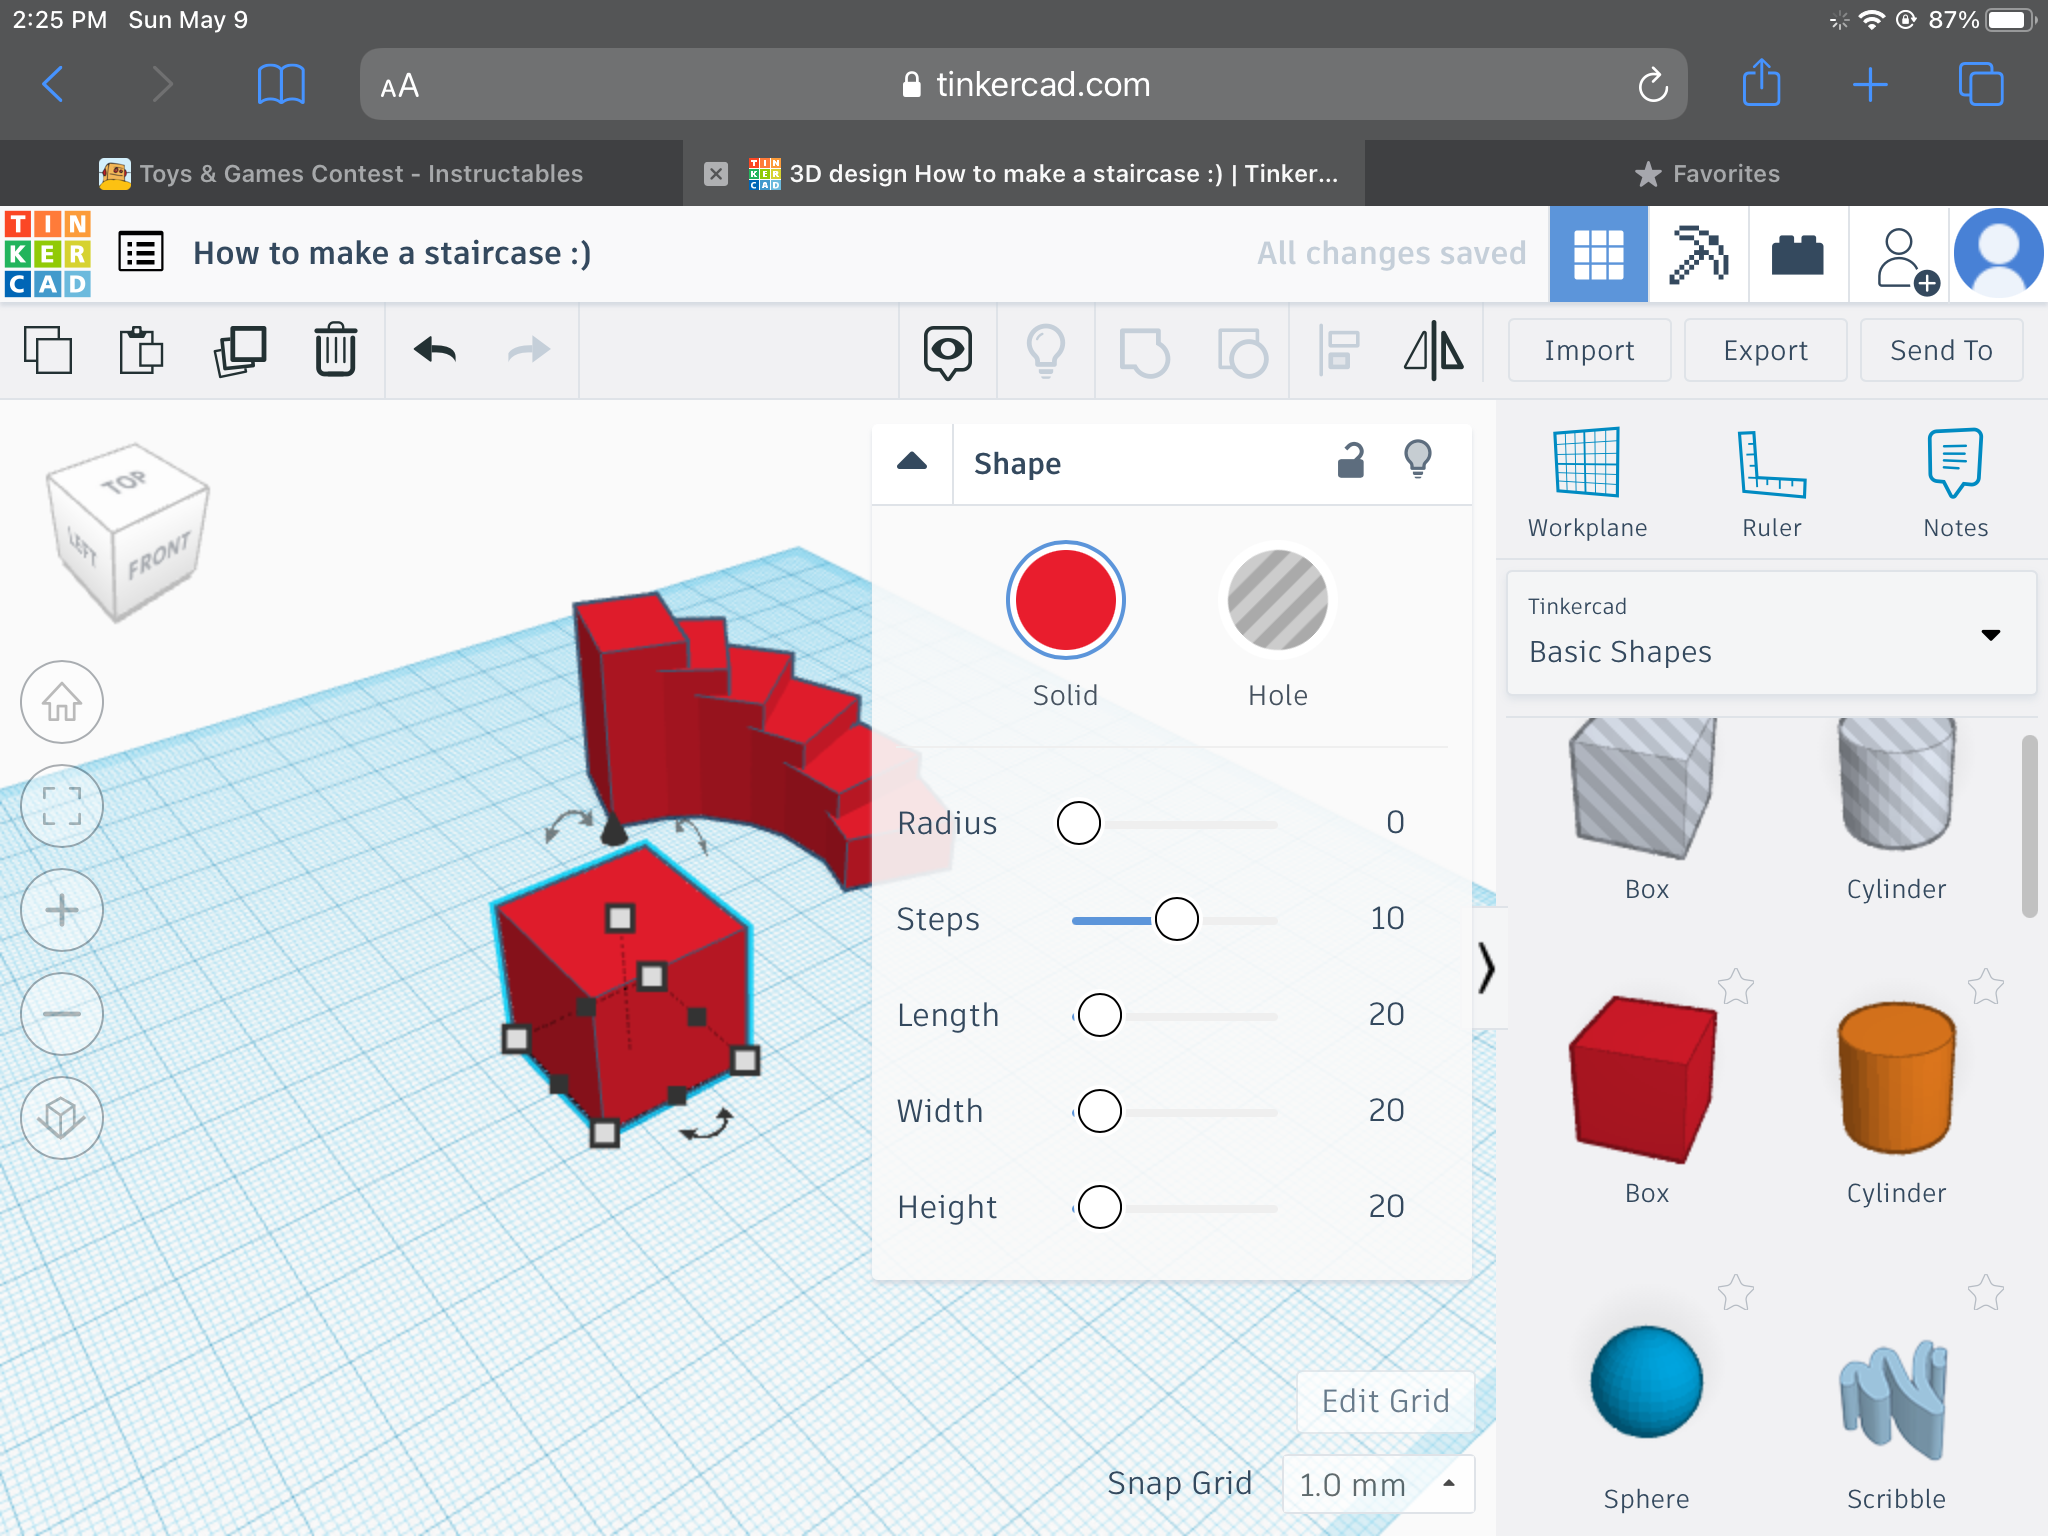This screenshot has height=1536, width=2048.
Task: Toggle notes visibility eye icon
Action: coord(947,352)
